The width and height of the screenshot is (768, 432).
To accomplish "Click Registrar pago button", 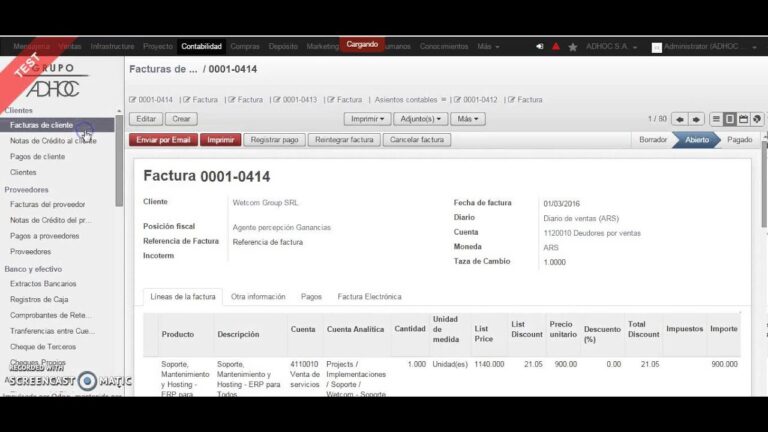I will [274, 140].
